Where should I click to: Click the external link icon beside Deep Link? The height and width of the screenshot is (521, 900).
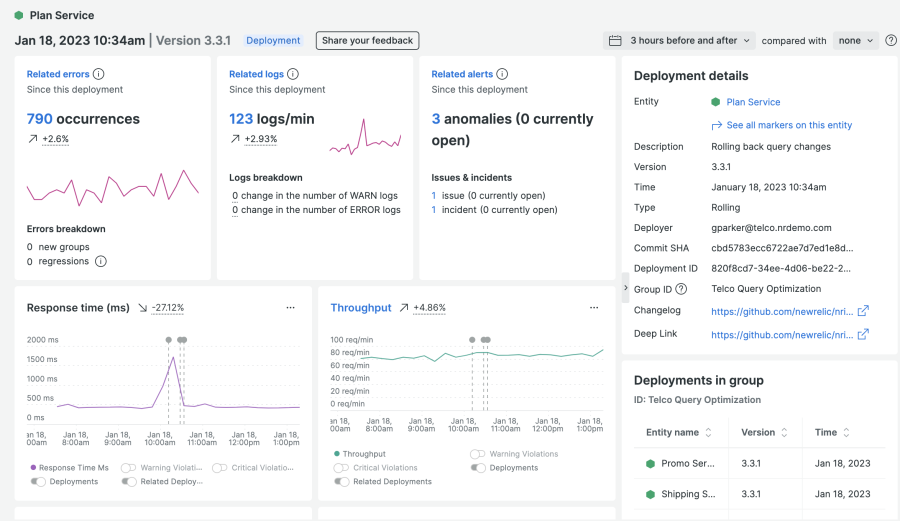[863, 334]
